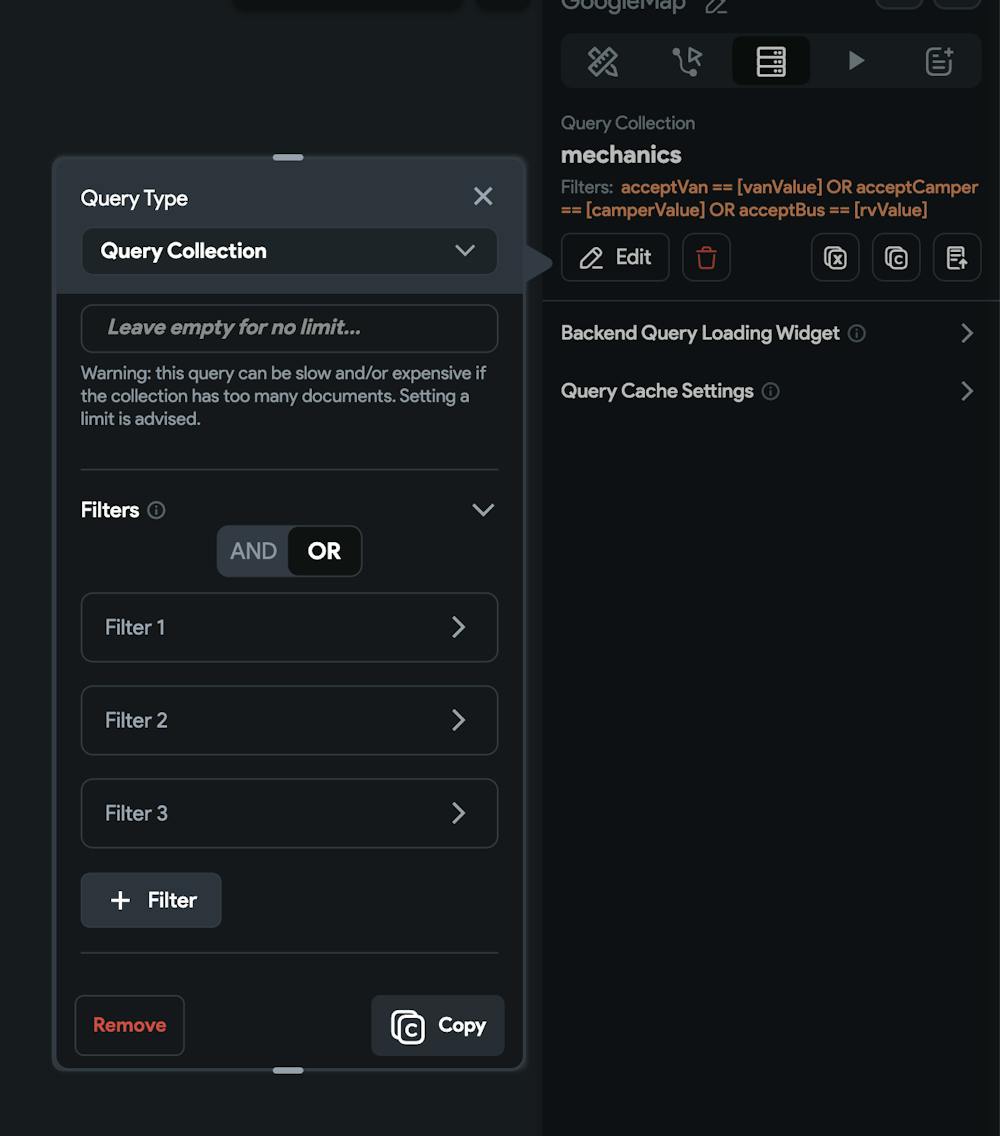Select the Backend Query tab icon

tap(771, 62)
